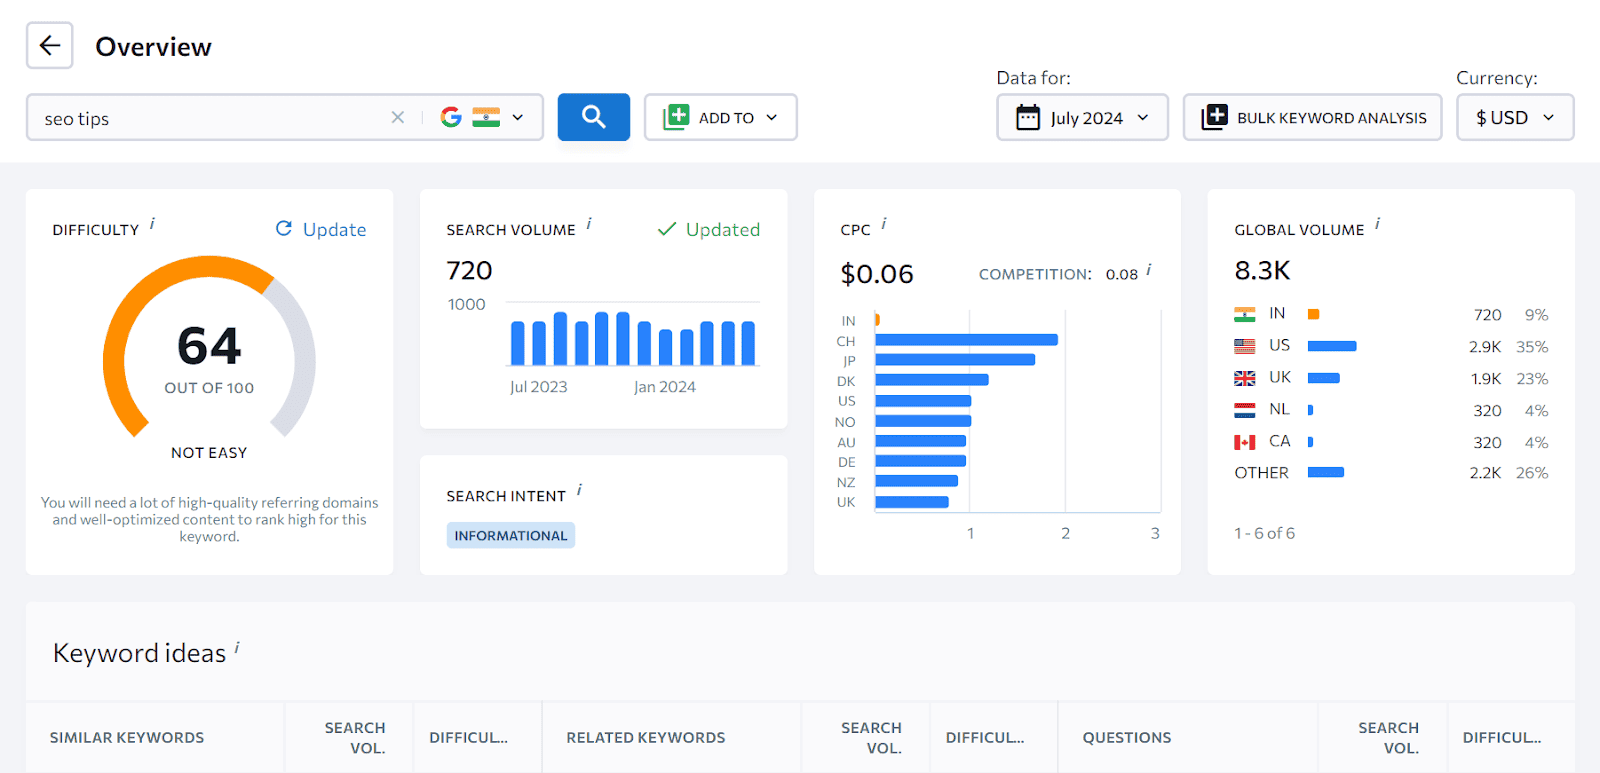Click BULK KEYWORD ANALYSIS button
1600x773 pixels.
(x=1312, y=118)
